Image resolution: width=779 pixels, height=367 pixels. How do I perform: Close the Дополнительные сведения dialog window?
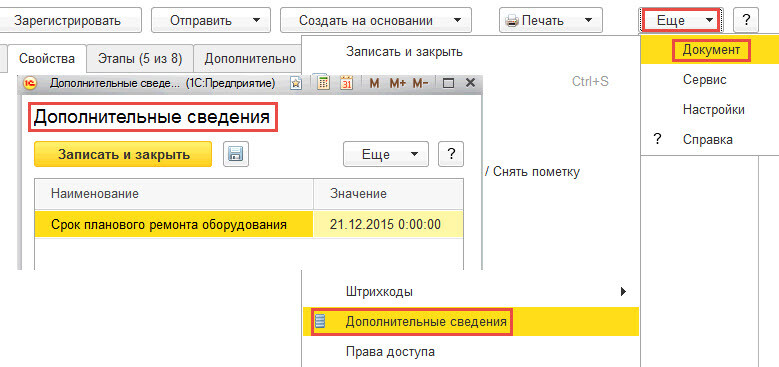pyautogui.click(x=469, y=83)
